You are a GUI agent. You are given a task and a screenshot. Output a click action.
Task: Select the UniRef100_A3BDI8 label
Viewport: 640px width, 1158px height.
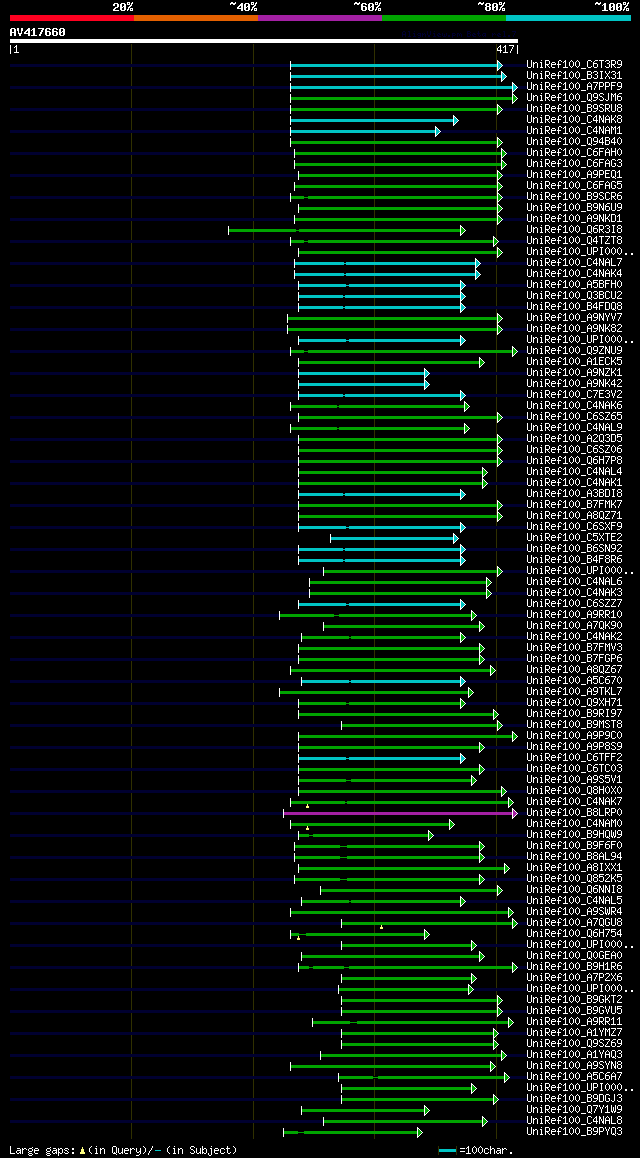click(x=574, y=494)
